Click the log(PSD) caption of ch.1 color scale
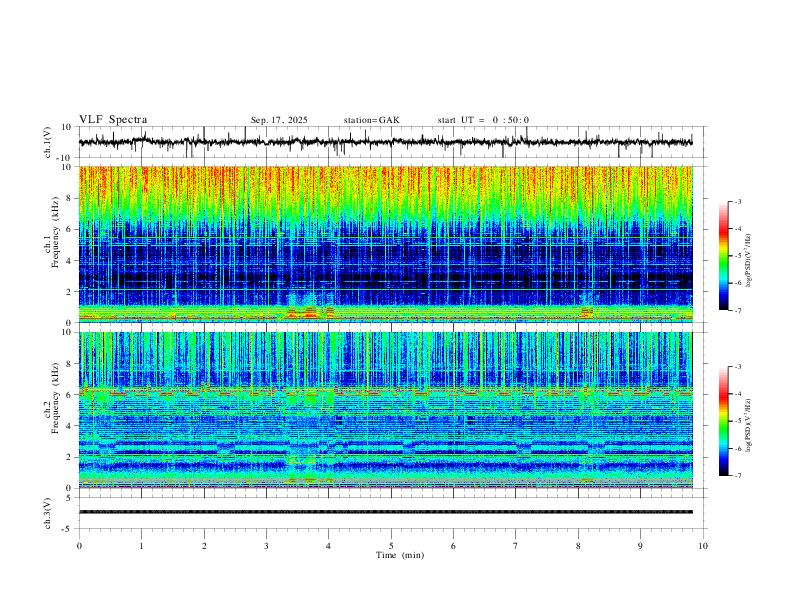The image size is (792, 612). (749, 260)
